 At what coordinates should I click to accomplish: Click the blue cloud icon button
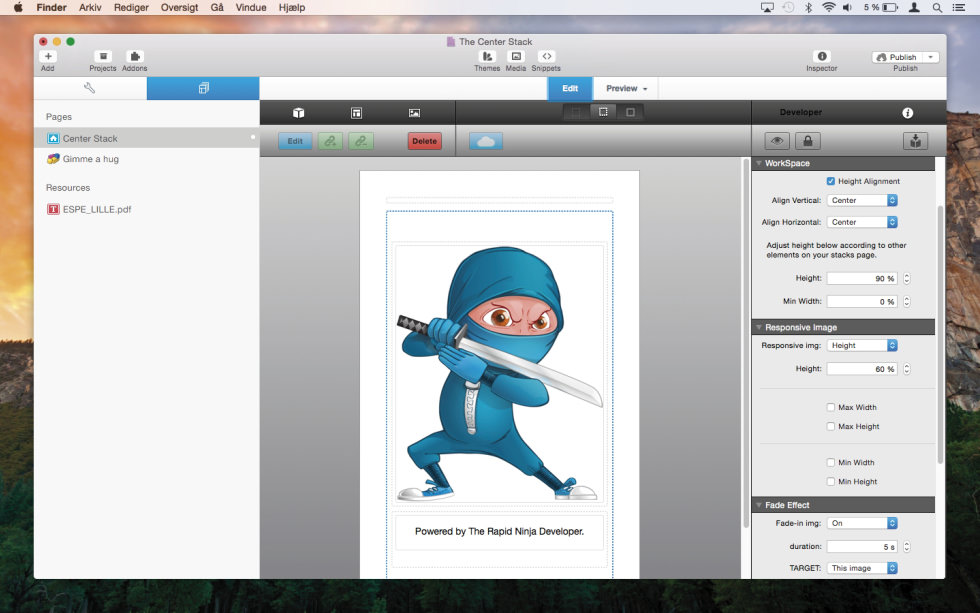click(486, 141)
